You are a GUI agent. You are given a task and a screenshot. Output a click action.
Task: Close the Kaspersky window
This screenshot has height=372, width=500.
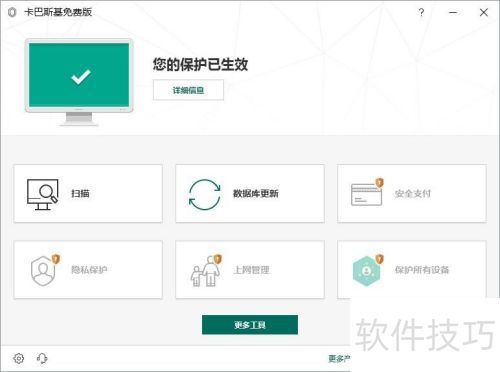point(484,12)
